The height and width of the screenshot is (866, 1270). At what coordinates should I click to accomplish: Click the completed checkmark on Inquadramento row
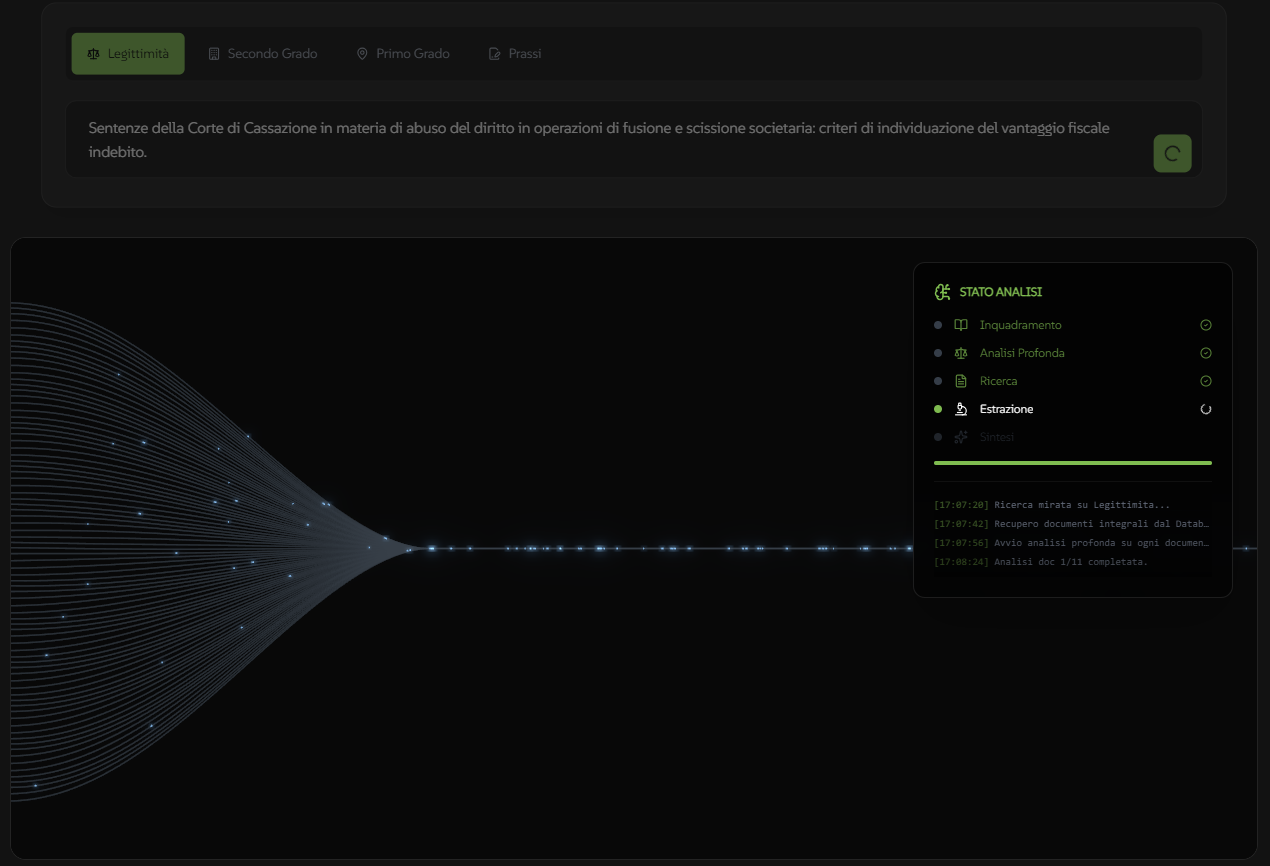click(x=1206, y=325)
